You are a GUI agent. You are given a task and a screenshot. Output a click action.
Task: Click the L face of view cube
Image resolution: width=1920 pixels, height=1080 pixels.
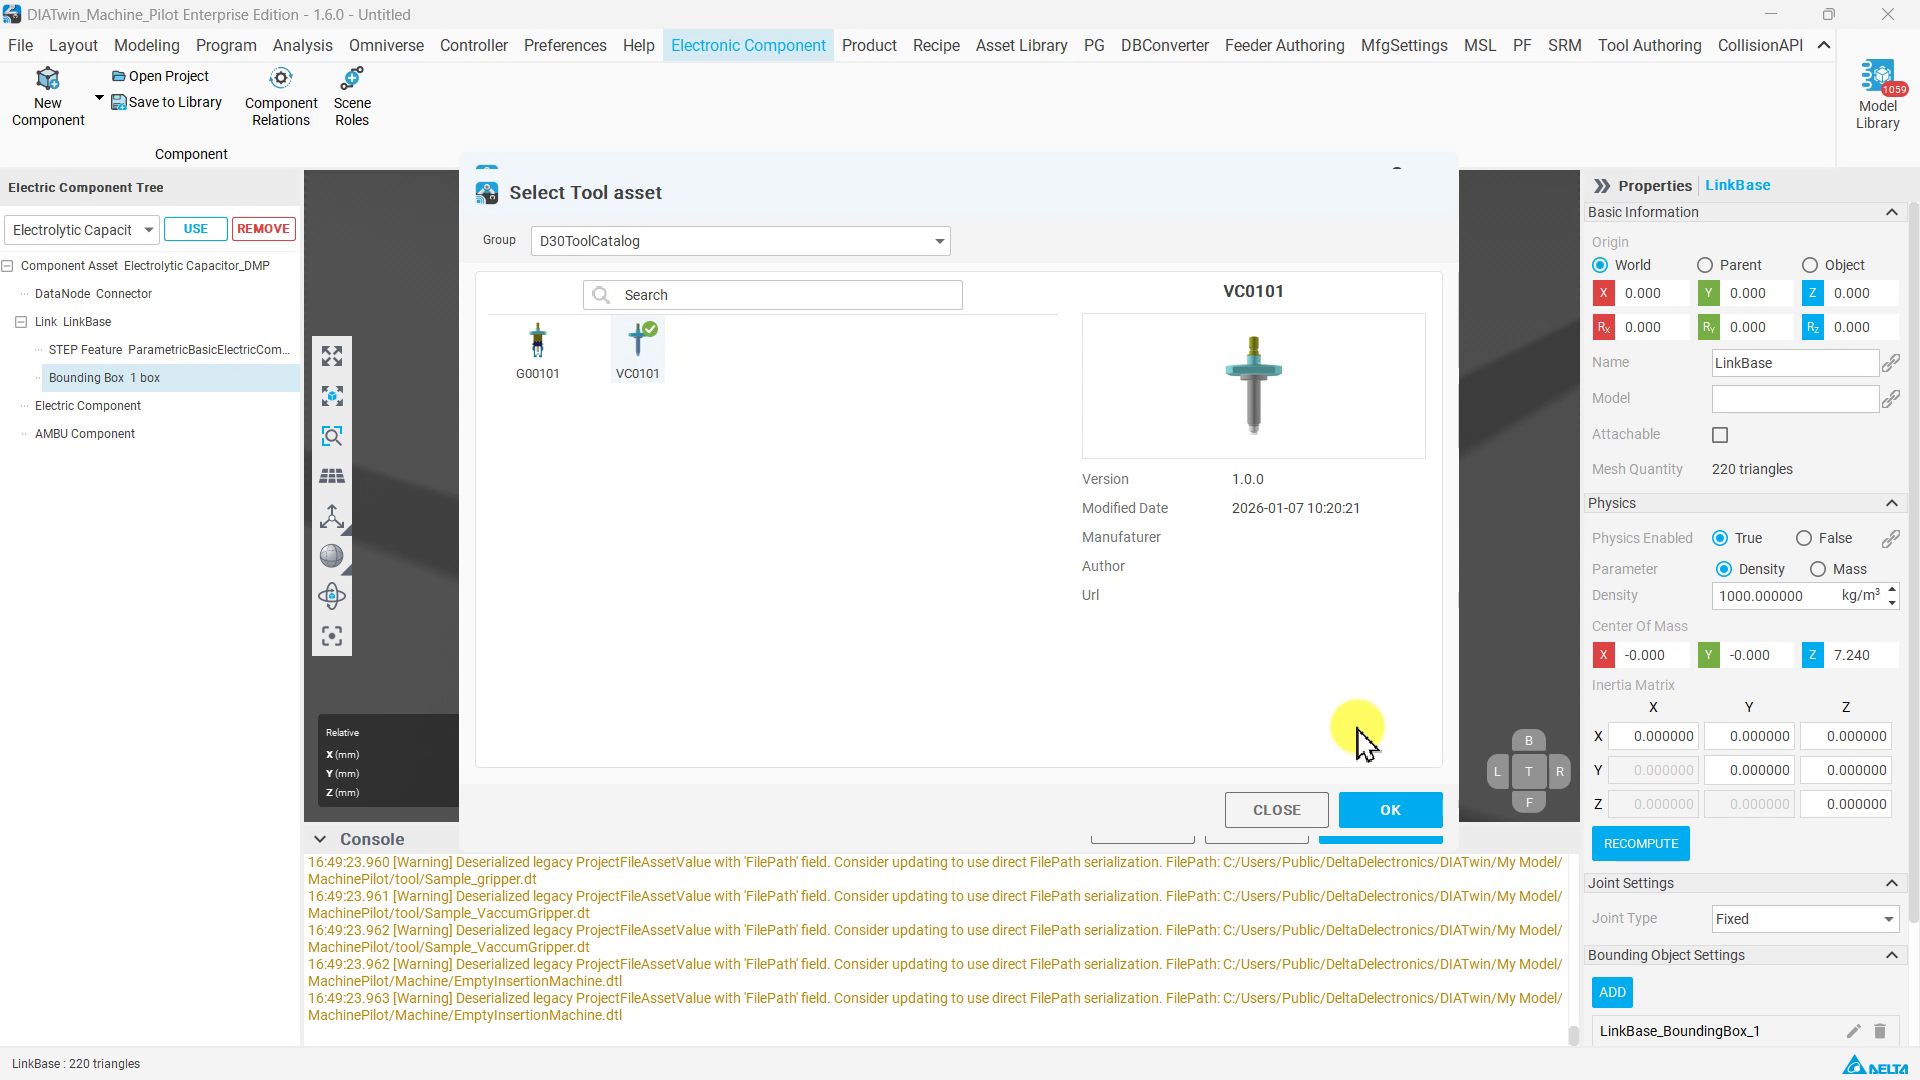1497,771
